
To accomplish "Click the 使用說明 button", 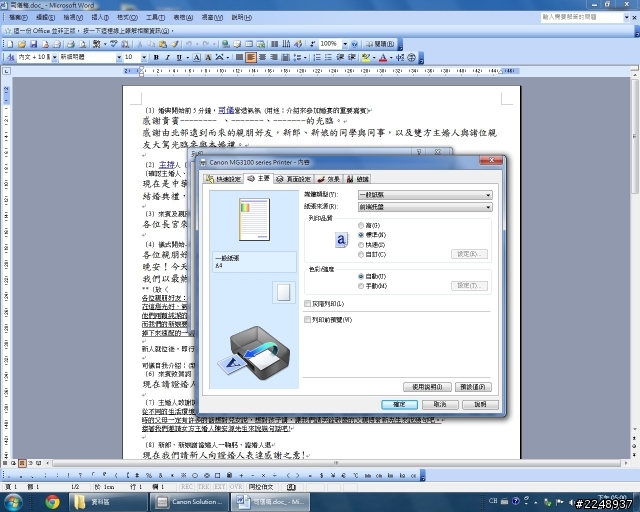I will (x=427, y=387).
